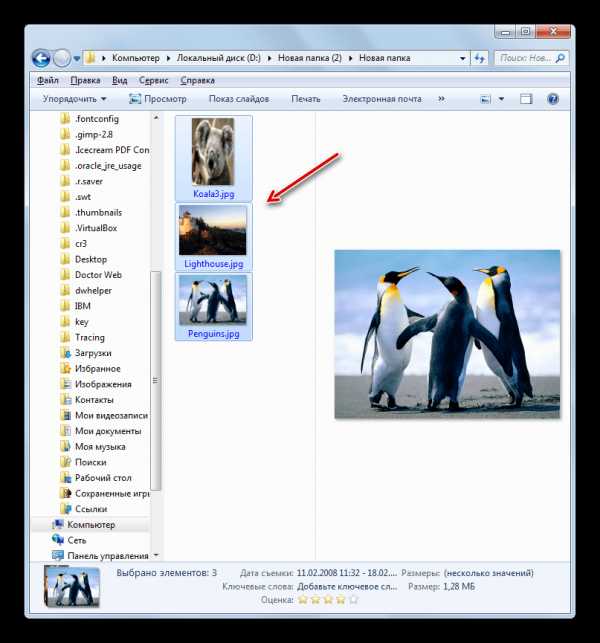Click Электронная почта toolbar button
600x643 pixels.
click(382, 99)
